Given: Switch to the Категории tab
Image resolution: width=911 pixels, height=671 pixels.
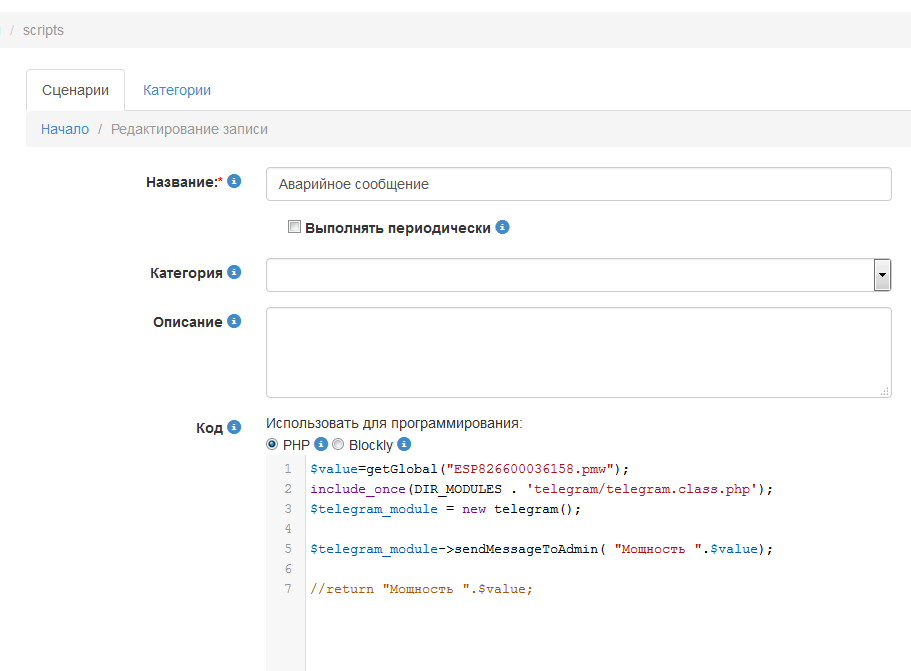Looking at the screenshot, I should tap(177, 90).
